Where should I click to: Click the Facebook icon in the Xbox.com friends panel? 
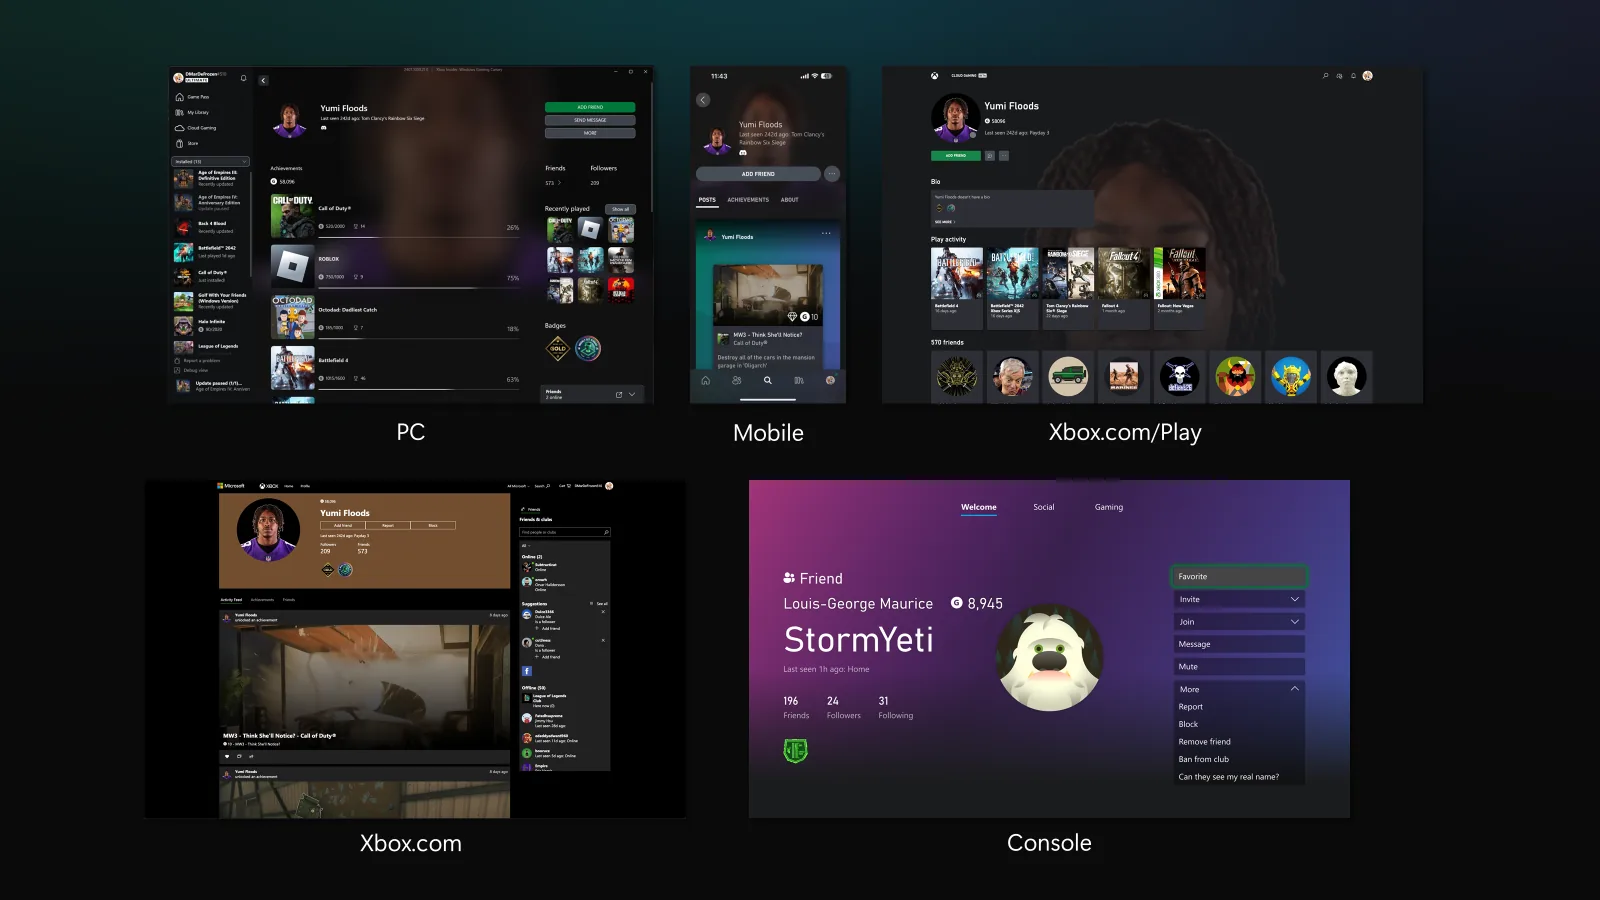coord(527,671)
